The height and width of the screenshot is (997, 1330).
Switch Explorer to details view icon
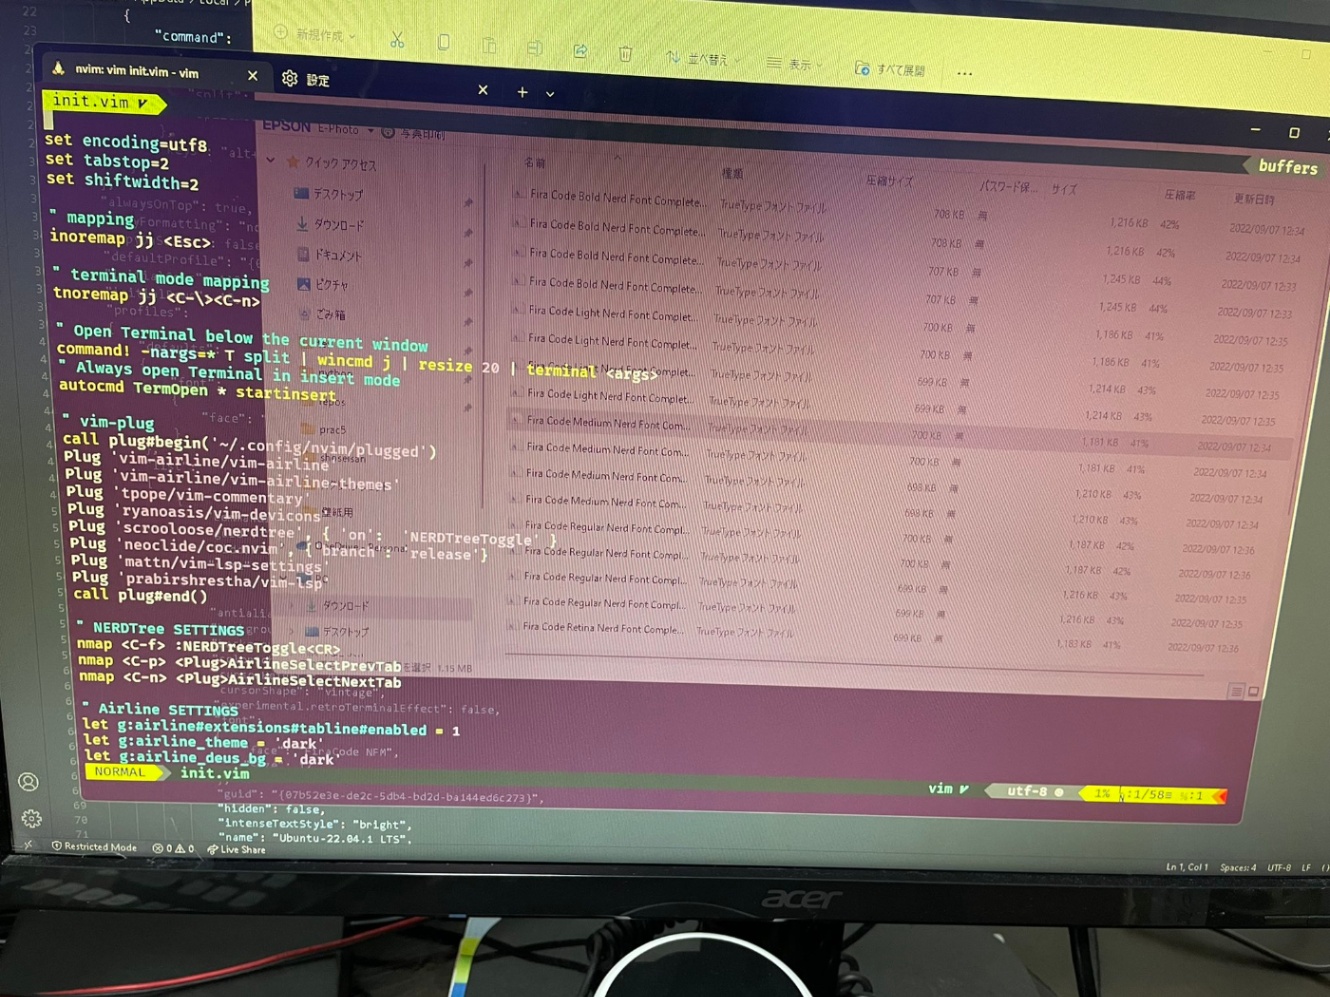(1236, 691)
